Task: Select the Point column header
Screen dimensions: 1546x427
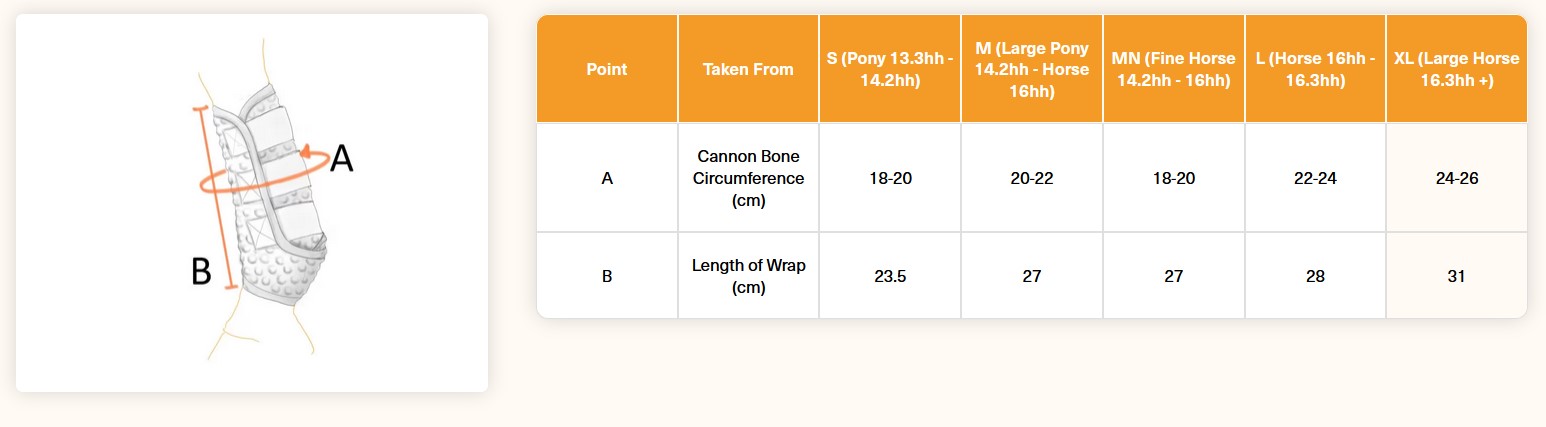Action: pos(607,69)
